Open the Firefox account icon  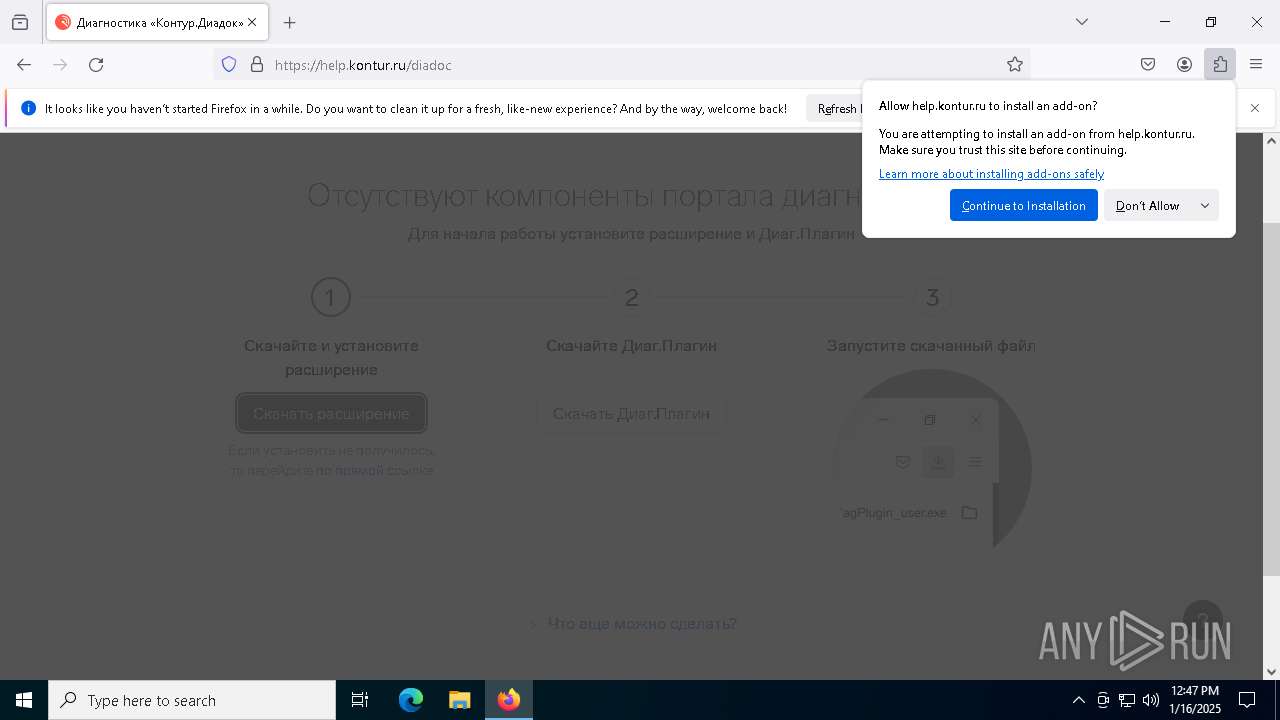click(x=1184, y=65)
